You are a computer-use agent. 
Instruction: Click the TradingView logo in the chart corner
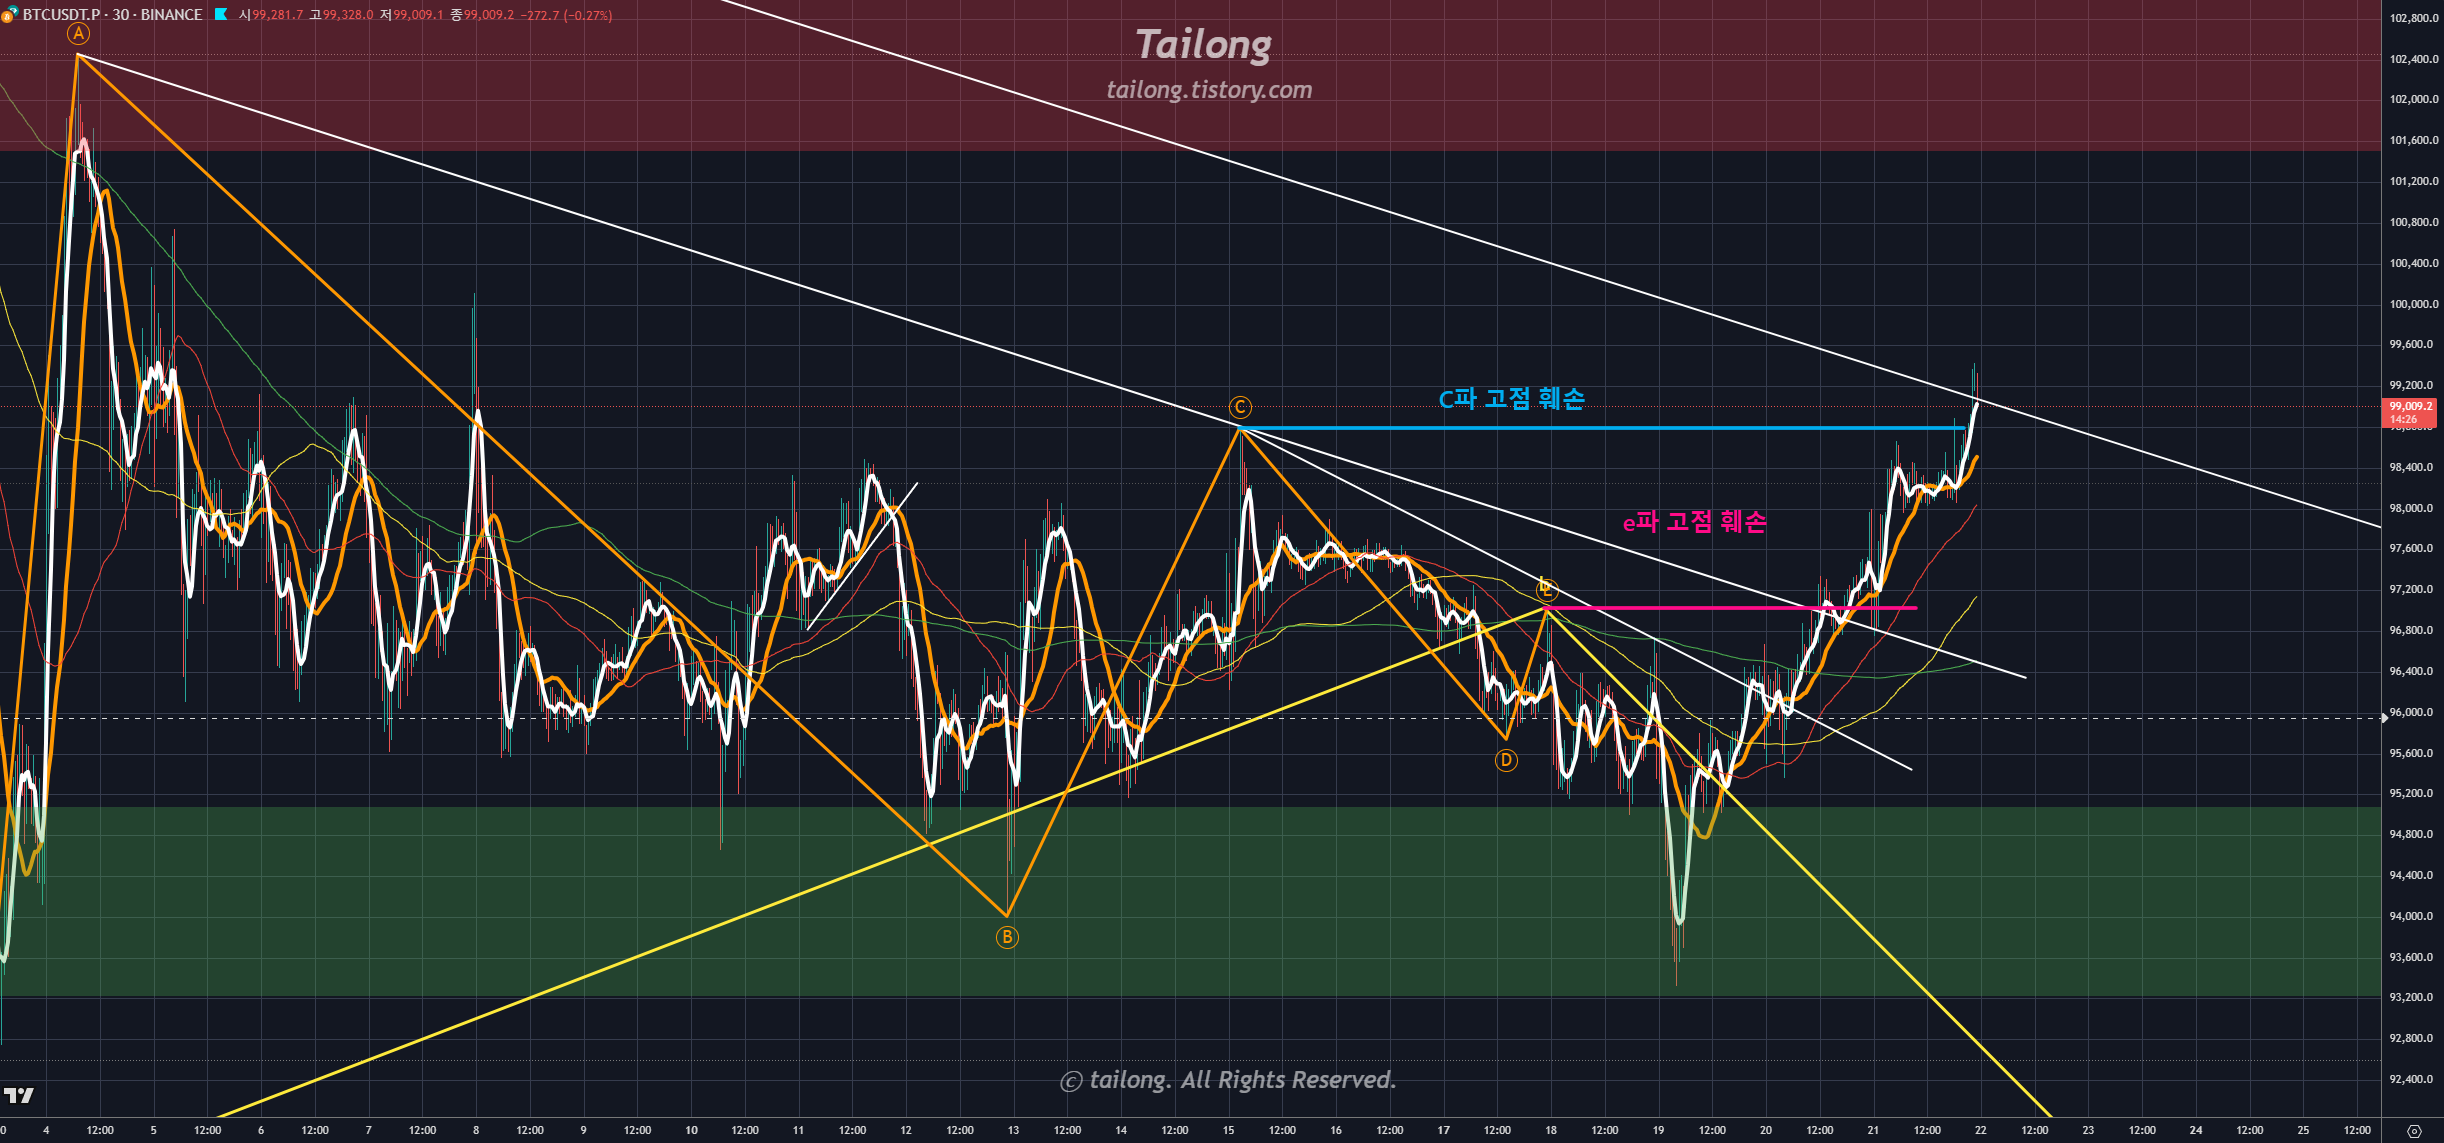click(19, 1096)
